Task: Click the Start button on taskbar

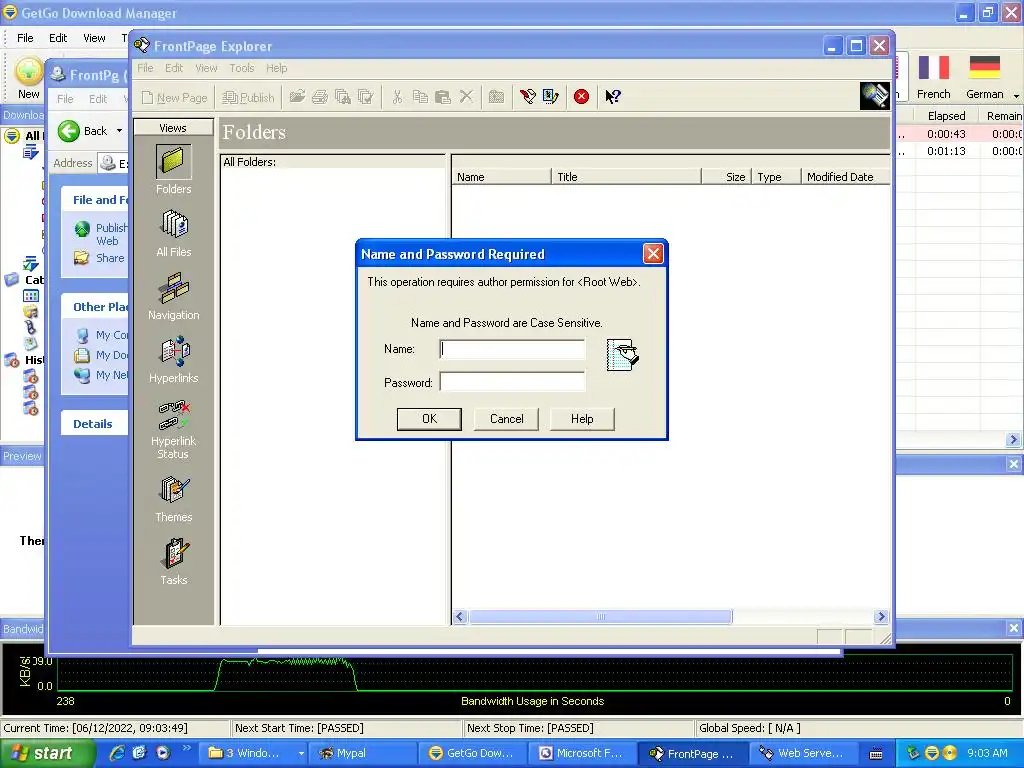Action: (x=48, y=753)
